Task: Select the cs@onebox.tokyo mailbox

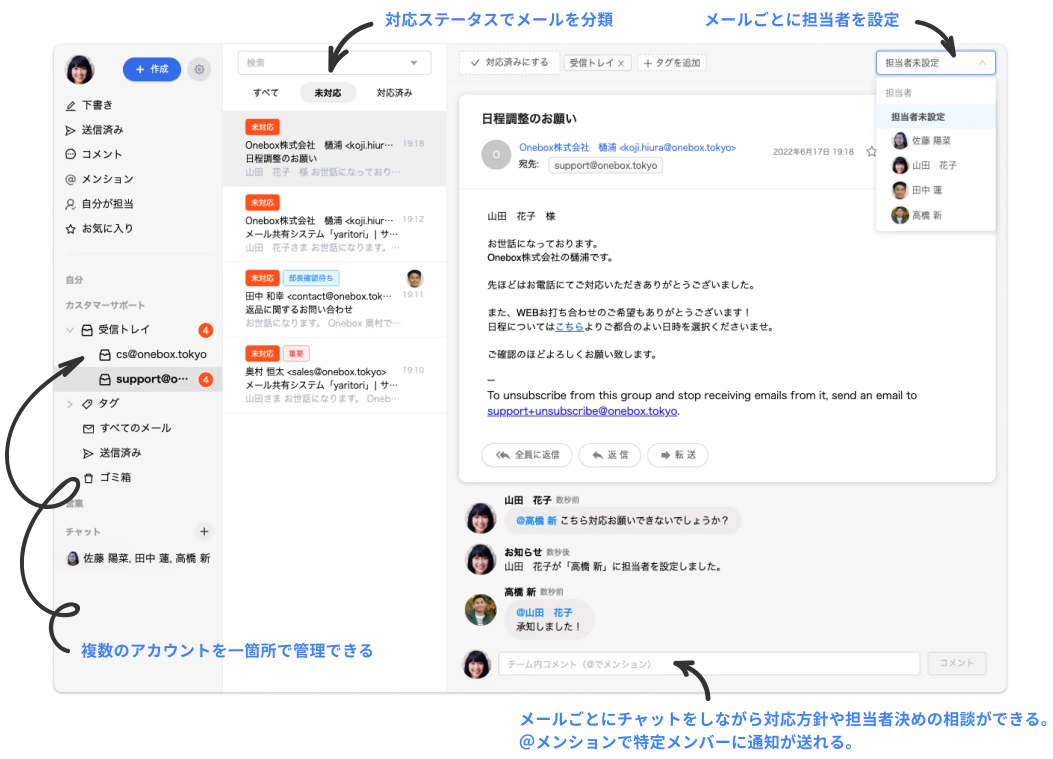Action: click(x=153, y=354)
